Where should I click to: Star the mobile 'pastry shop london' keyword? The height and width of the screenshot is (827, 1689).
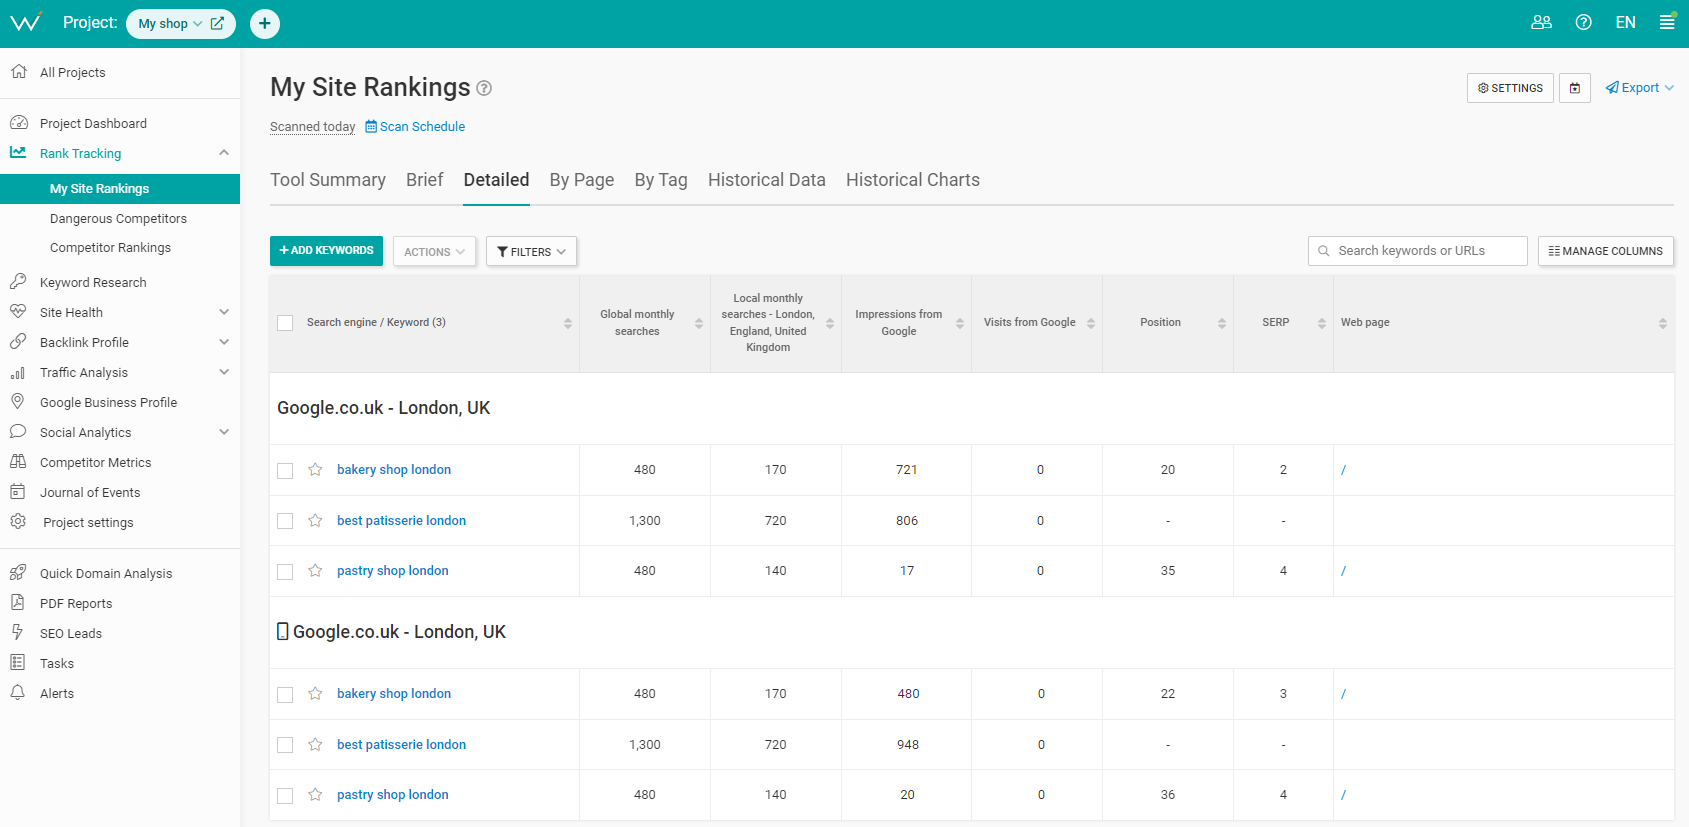pos(315,795)
